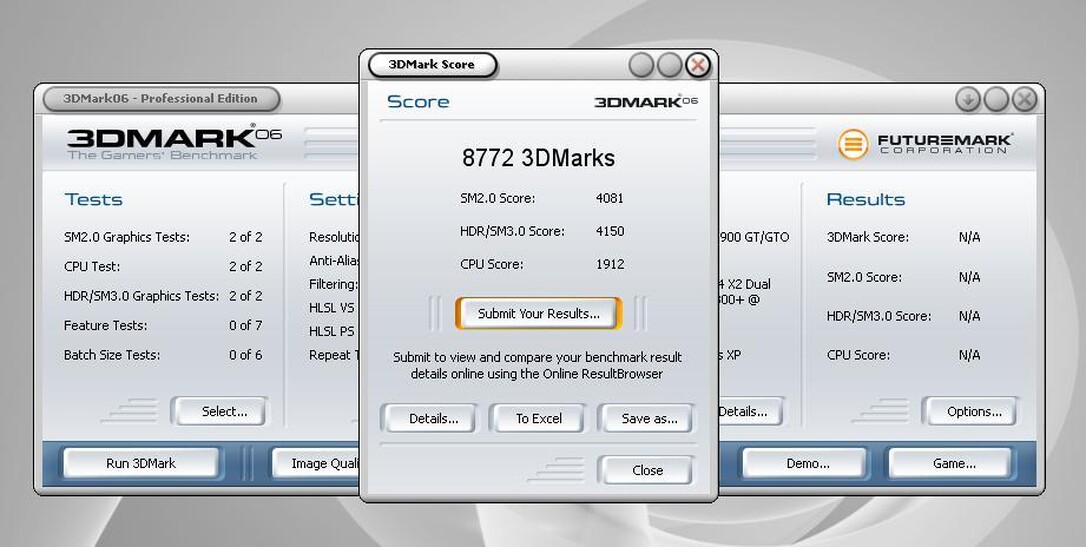Click the down-arrow title button of 3DMark06 window

pyautogui.click(x=968, y=100)
